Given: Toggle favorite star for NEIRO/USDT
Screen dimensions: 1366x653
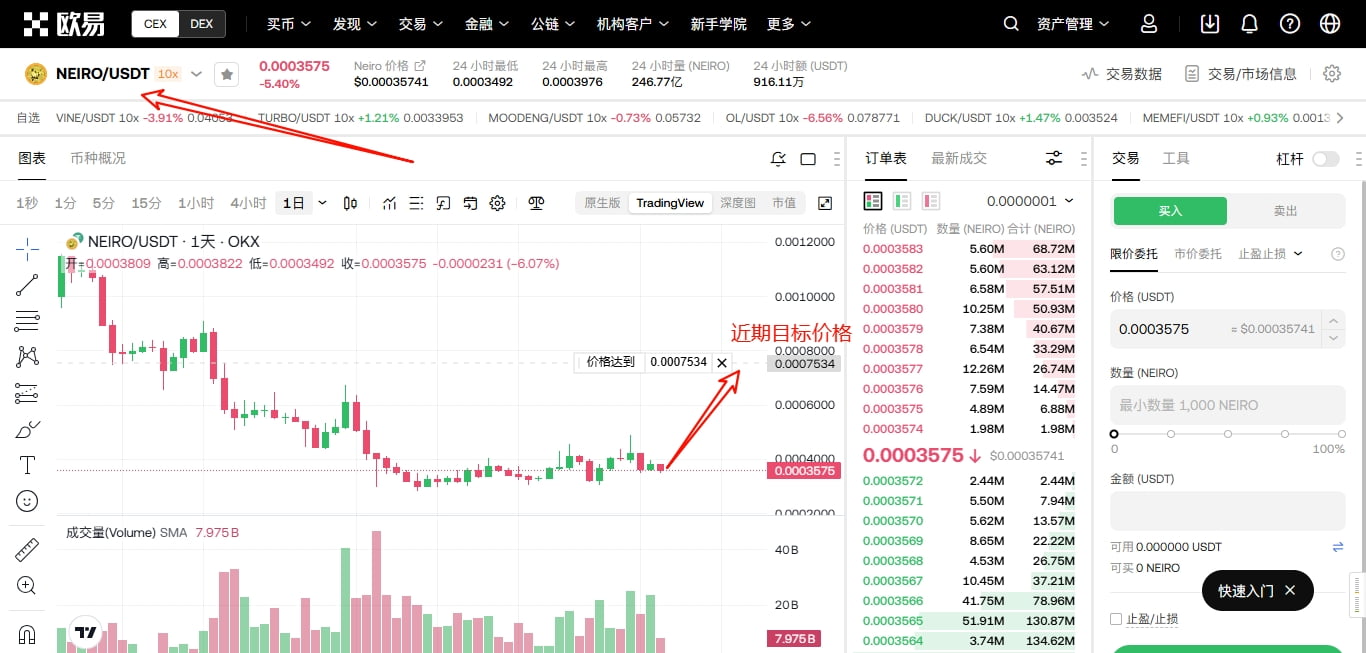Looking at the screenshot, I should pos(227,73).
